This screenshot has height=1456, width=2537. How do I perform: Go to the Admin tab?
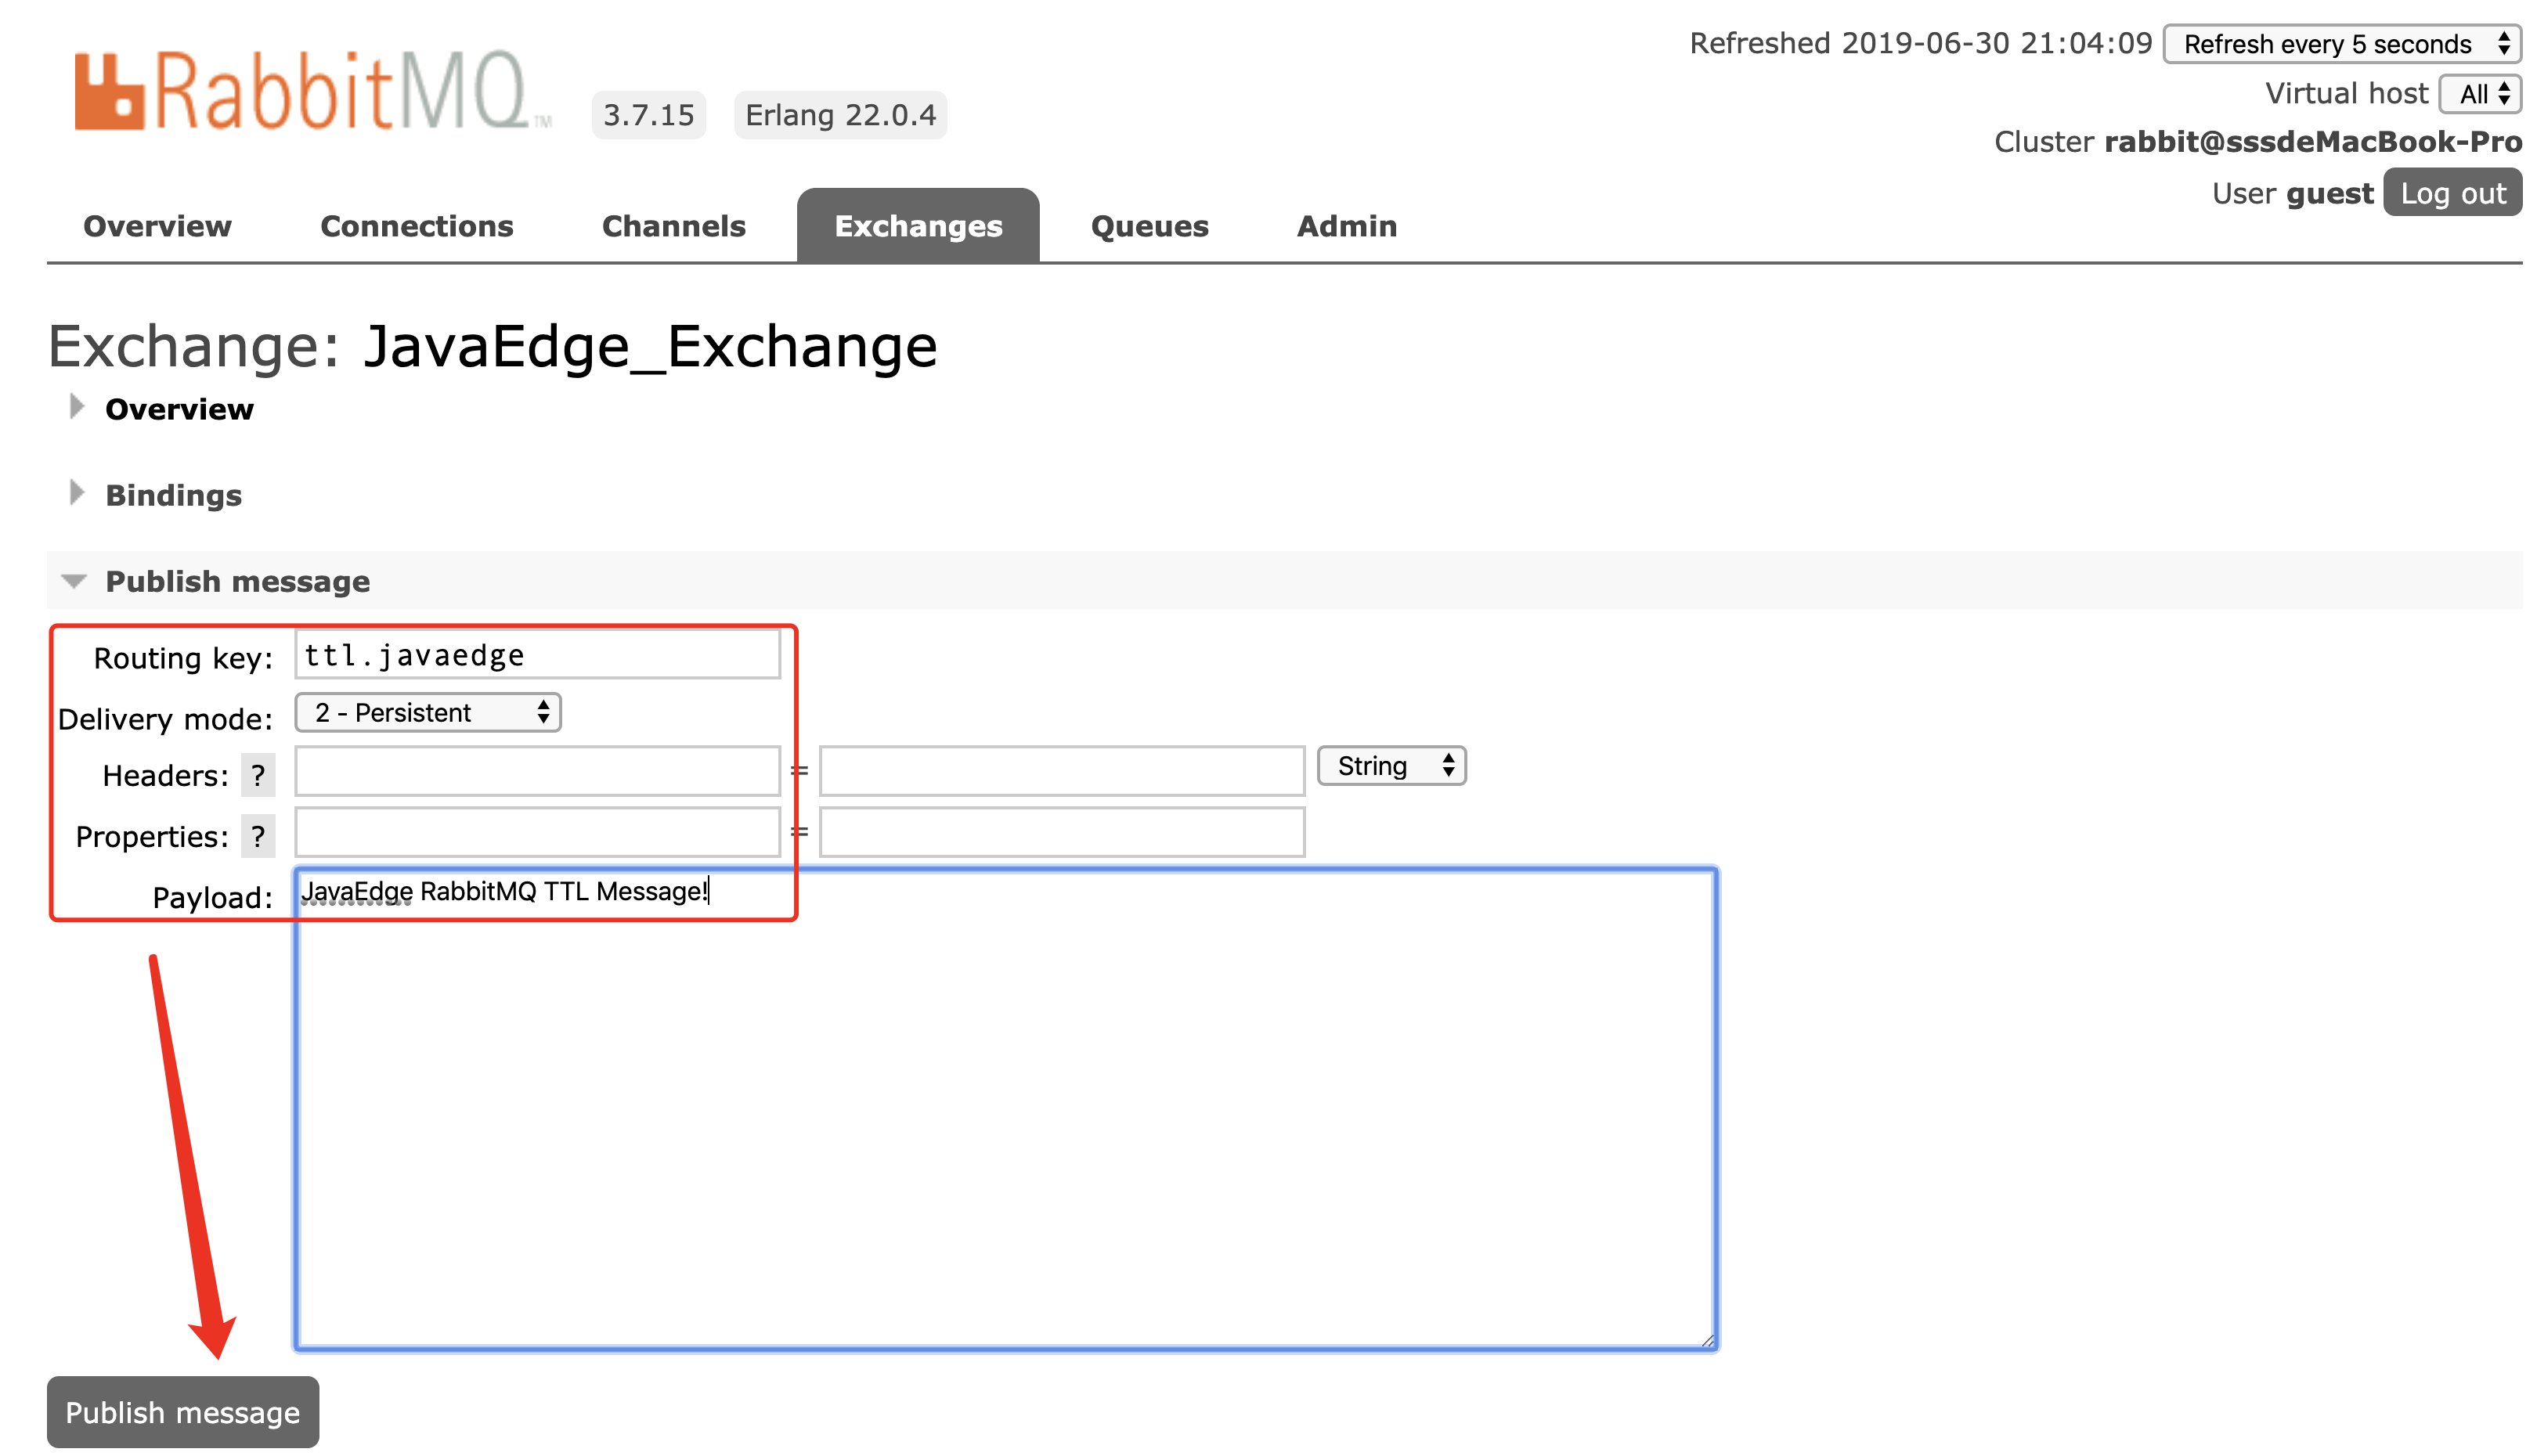pos(1346,226)
